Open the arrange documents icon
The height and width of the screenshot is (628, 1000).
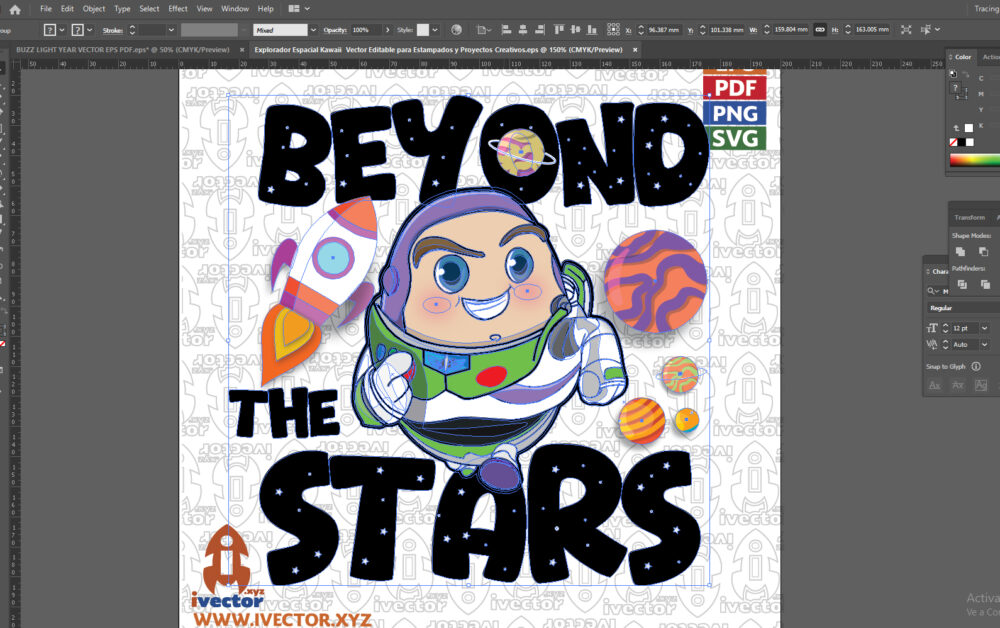[x=294, y=9]
